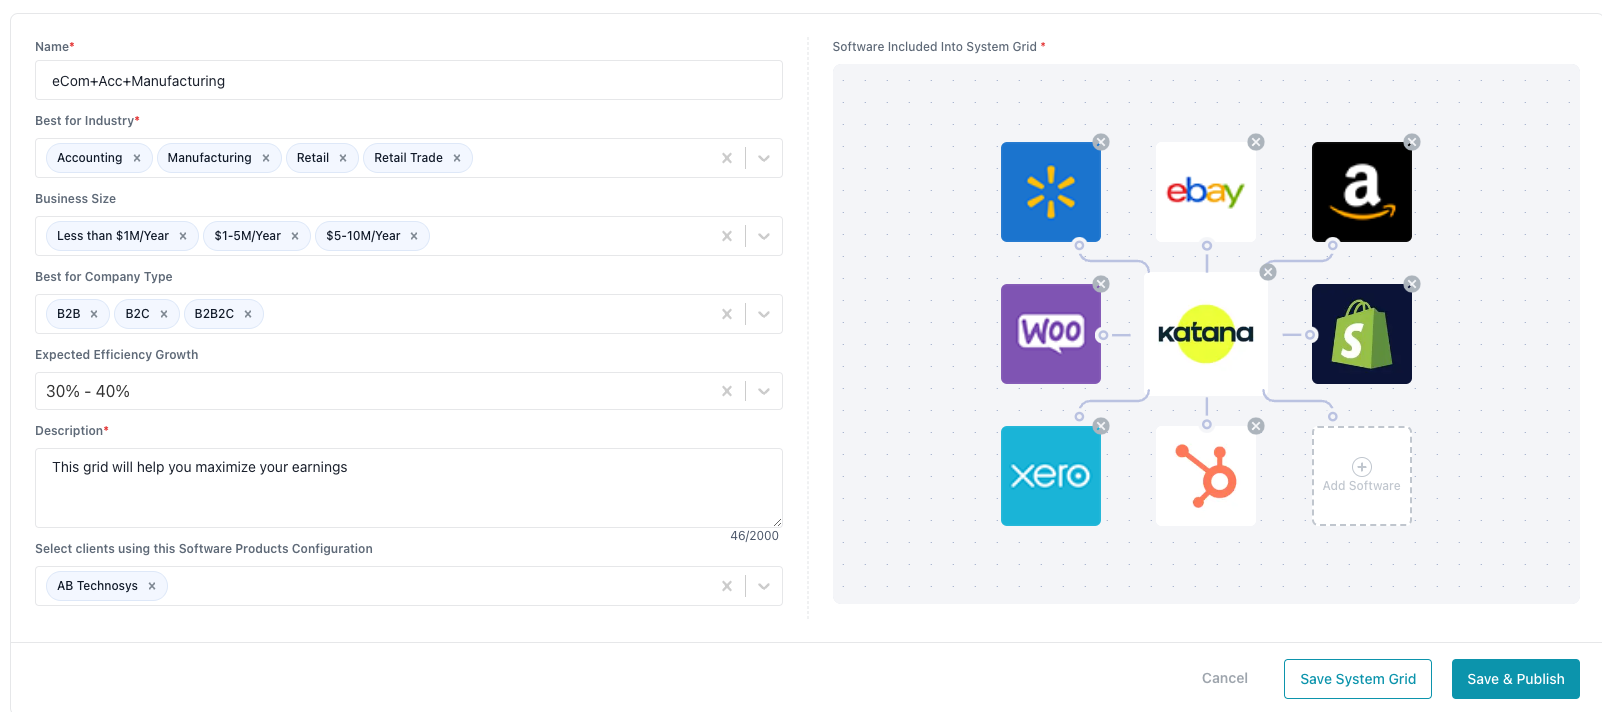This screenshot has height=712, width=1602.
Task: Click the Xero software tile
Action: (x=1050, y=476)
